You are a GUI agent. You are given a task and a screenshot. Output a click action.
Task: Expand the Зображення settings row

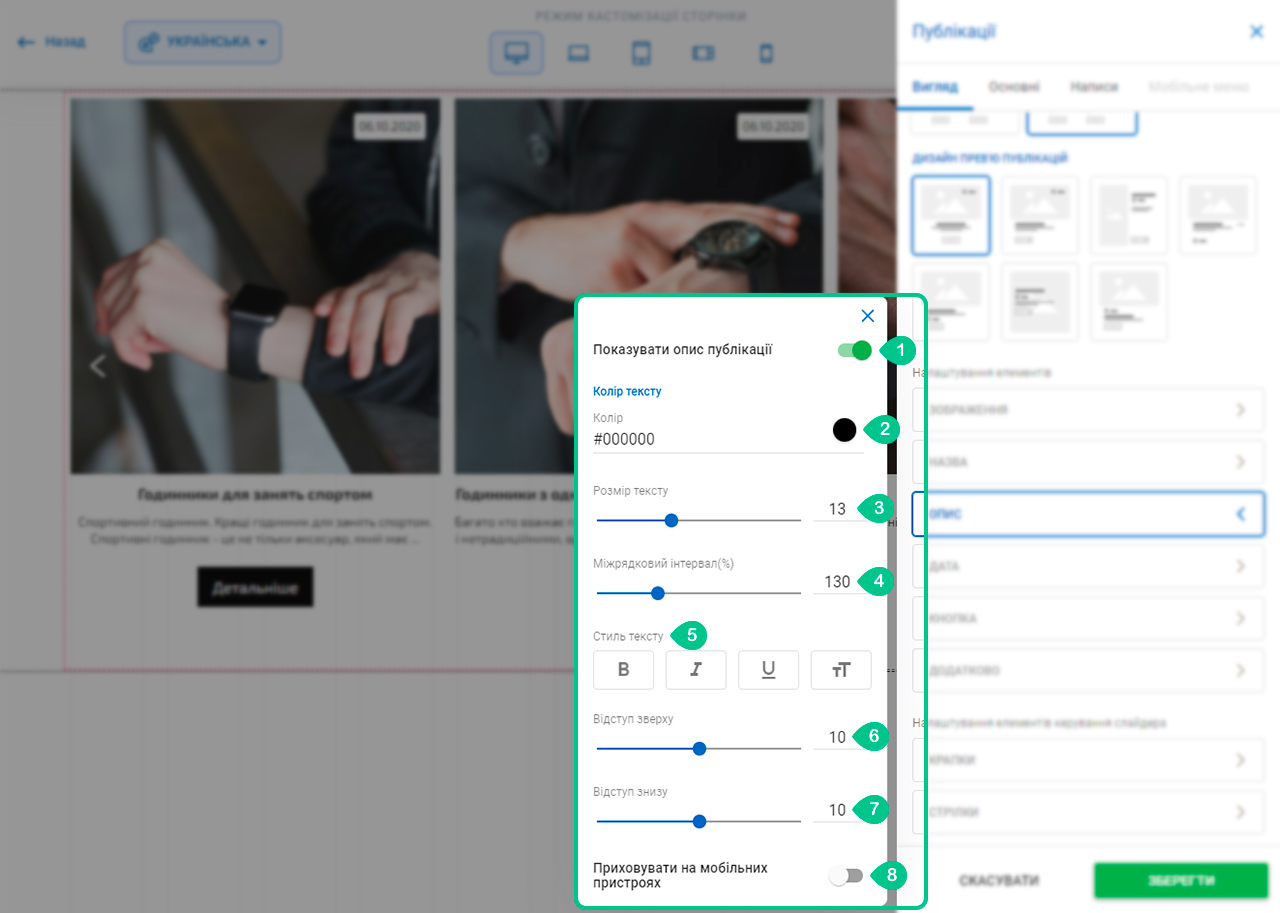tap(1088, 410)
